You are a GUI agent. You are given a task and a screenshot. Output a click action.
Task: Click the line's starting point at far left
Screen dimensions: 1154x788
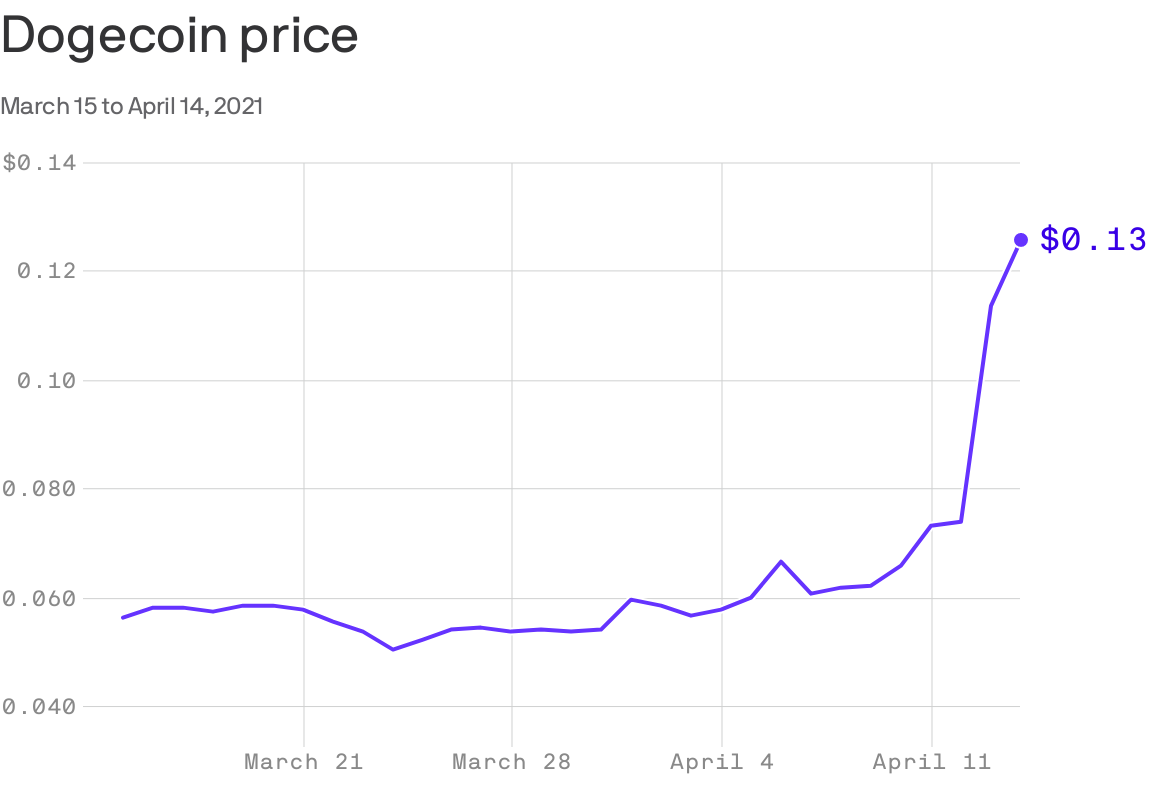123,617
